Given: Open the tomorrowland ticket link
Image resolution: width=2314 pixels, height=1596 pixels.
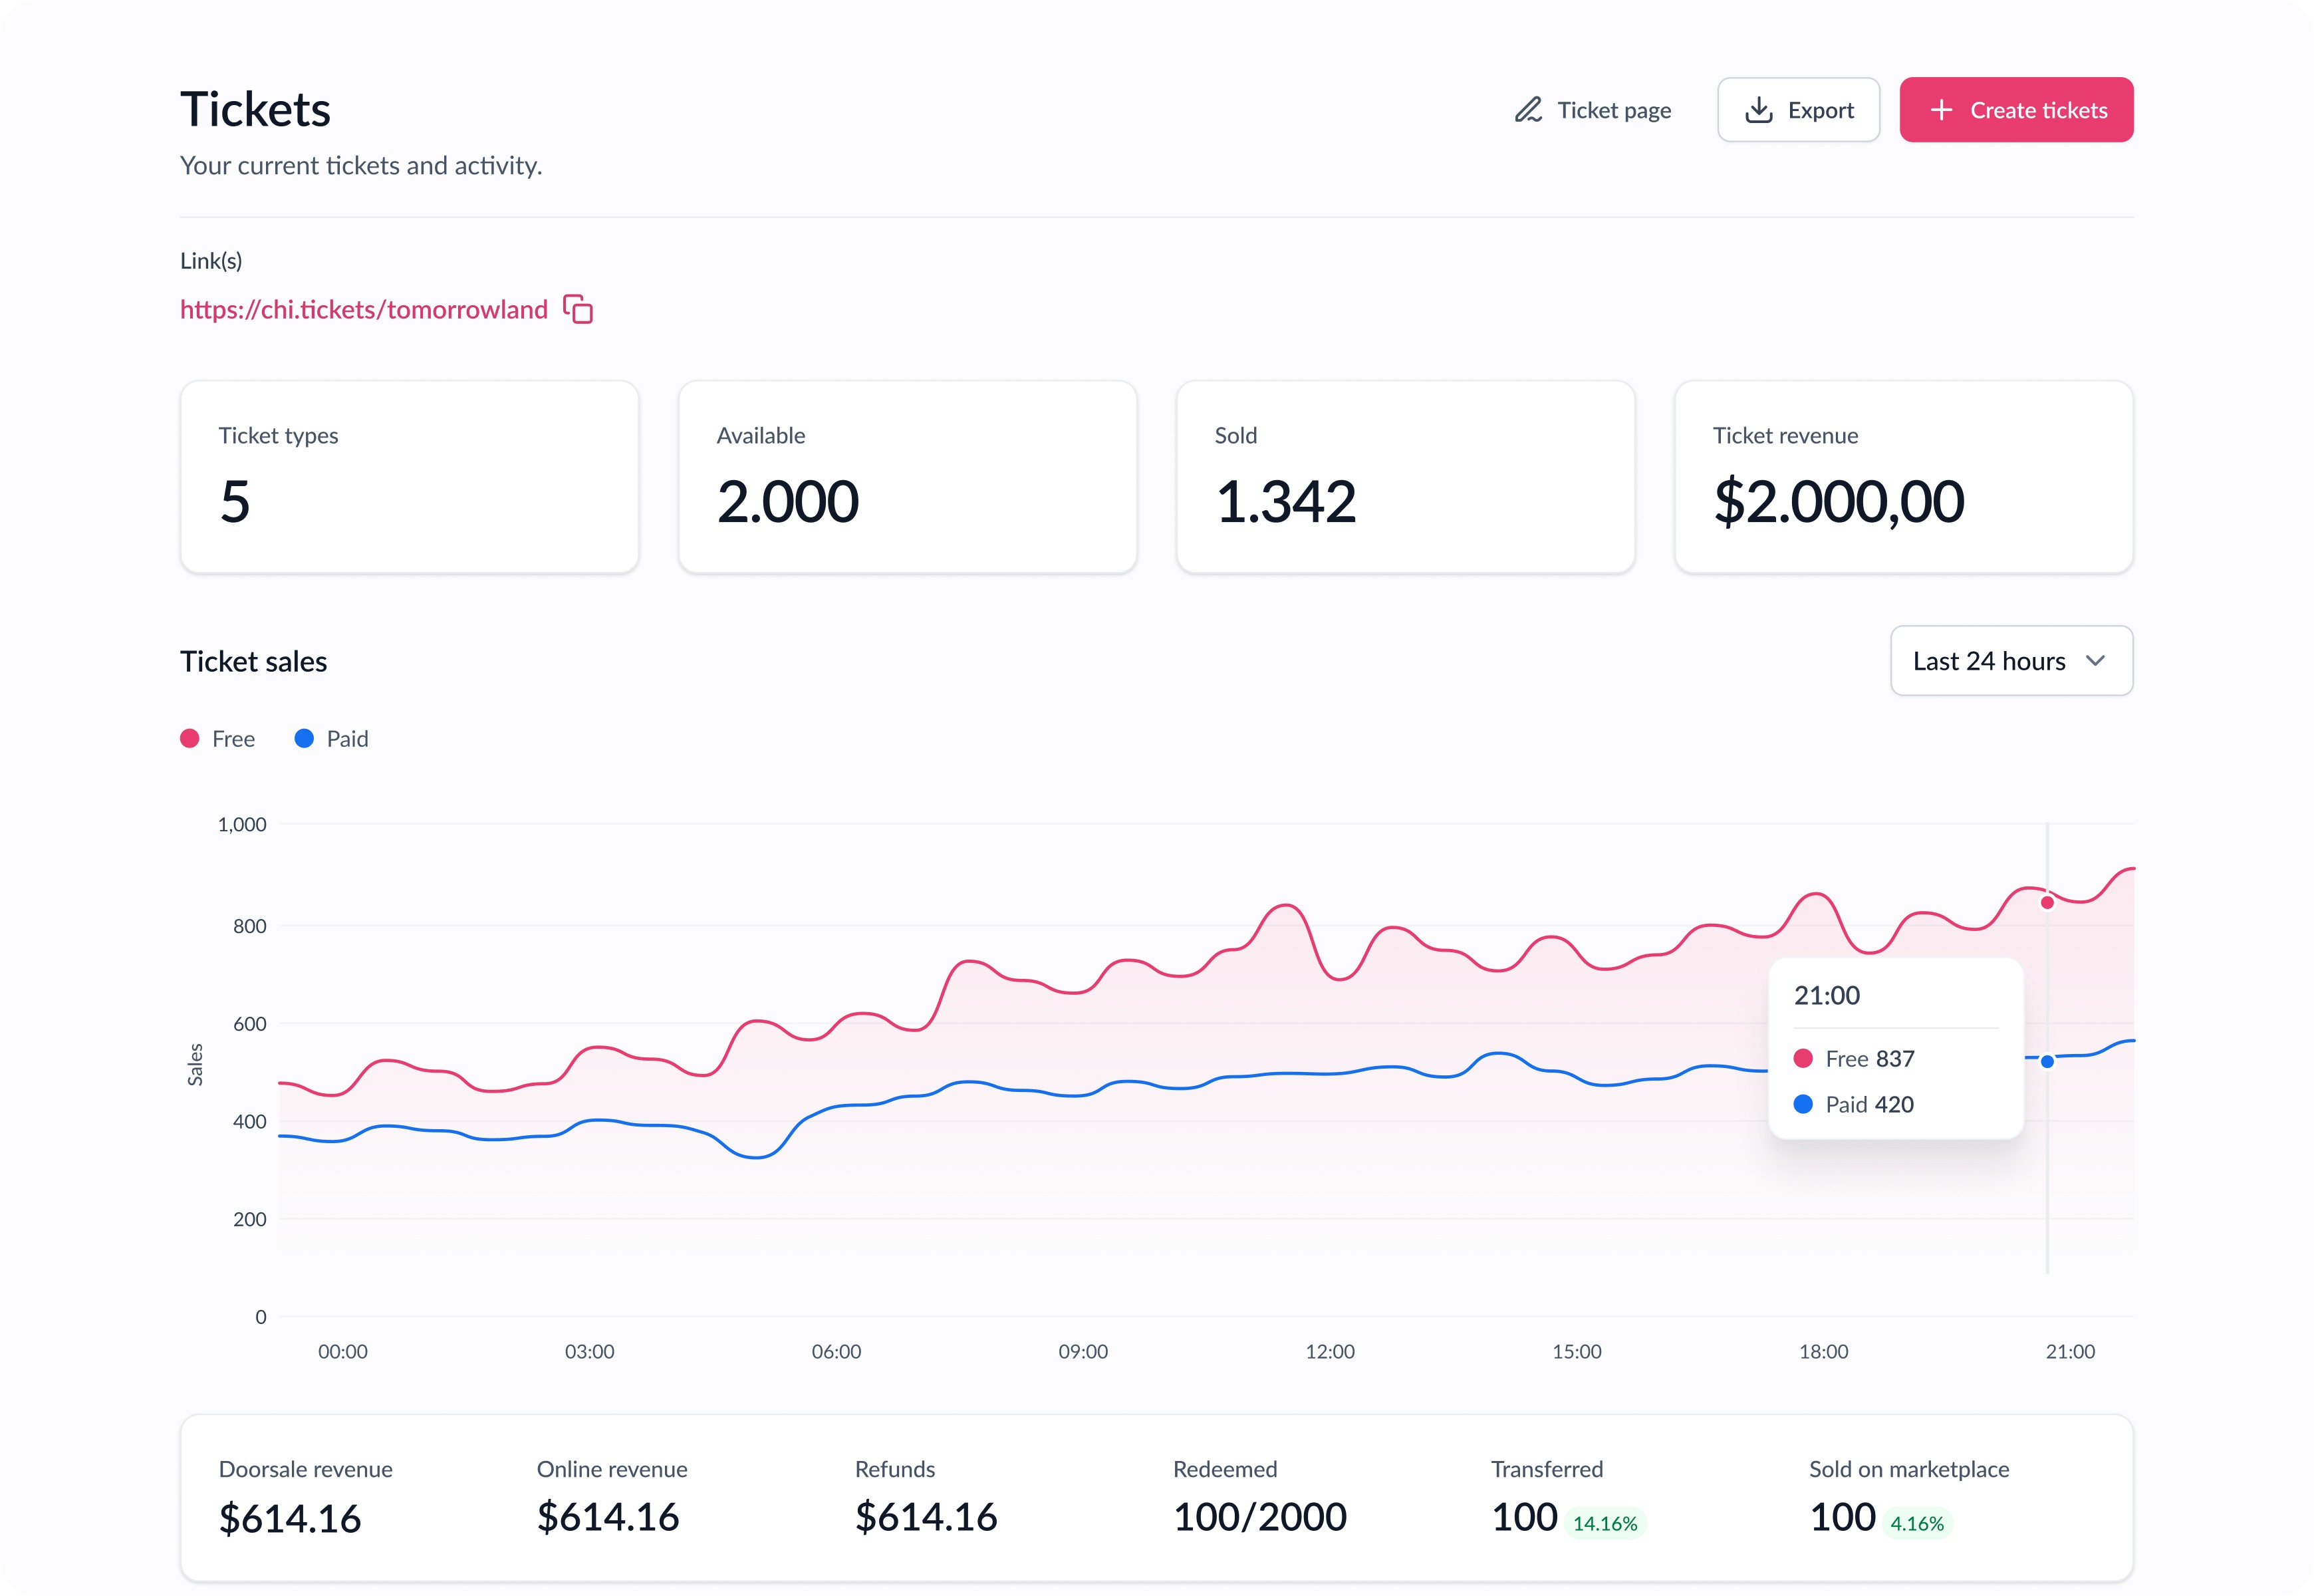Looking at the screenshot, I should pos(364,309).
